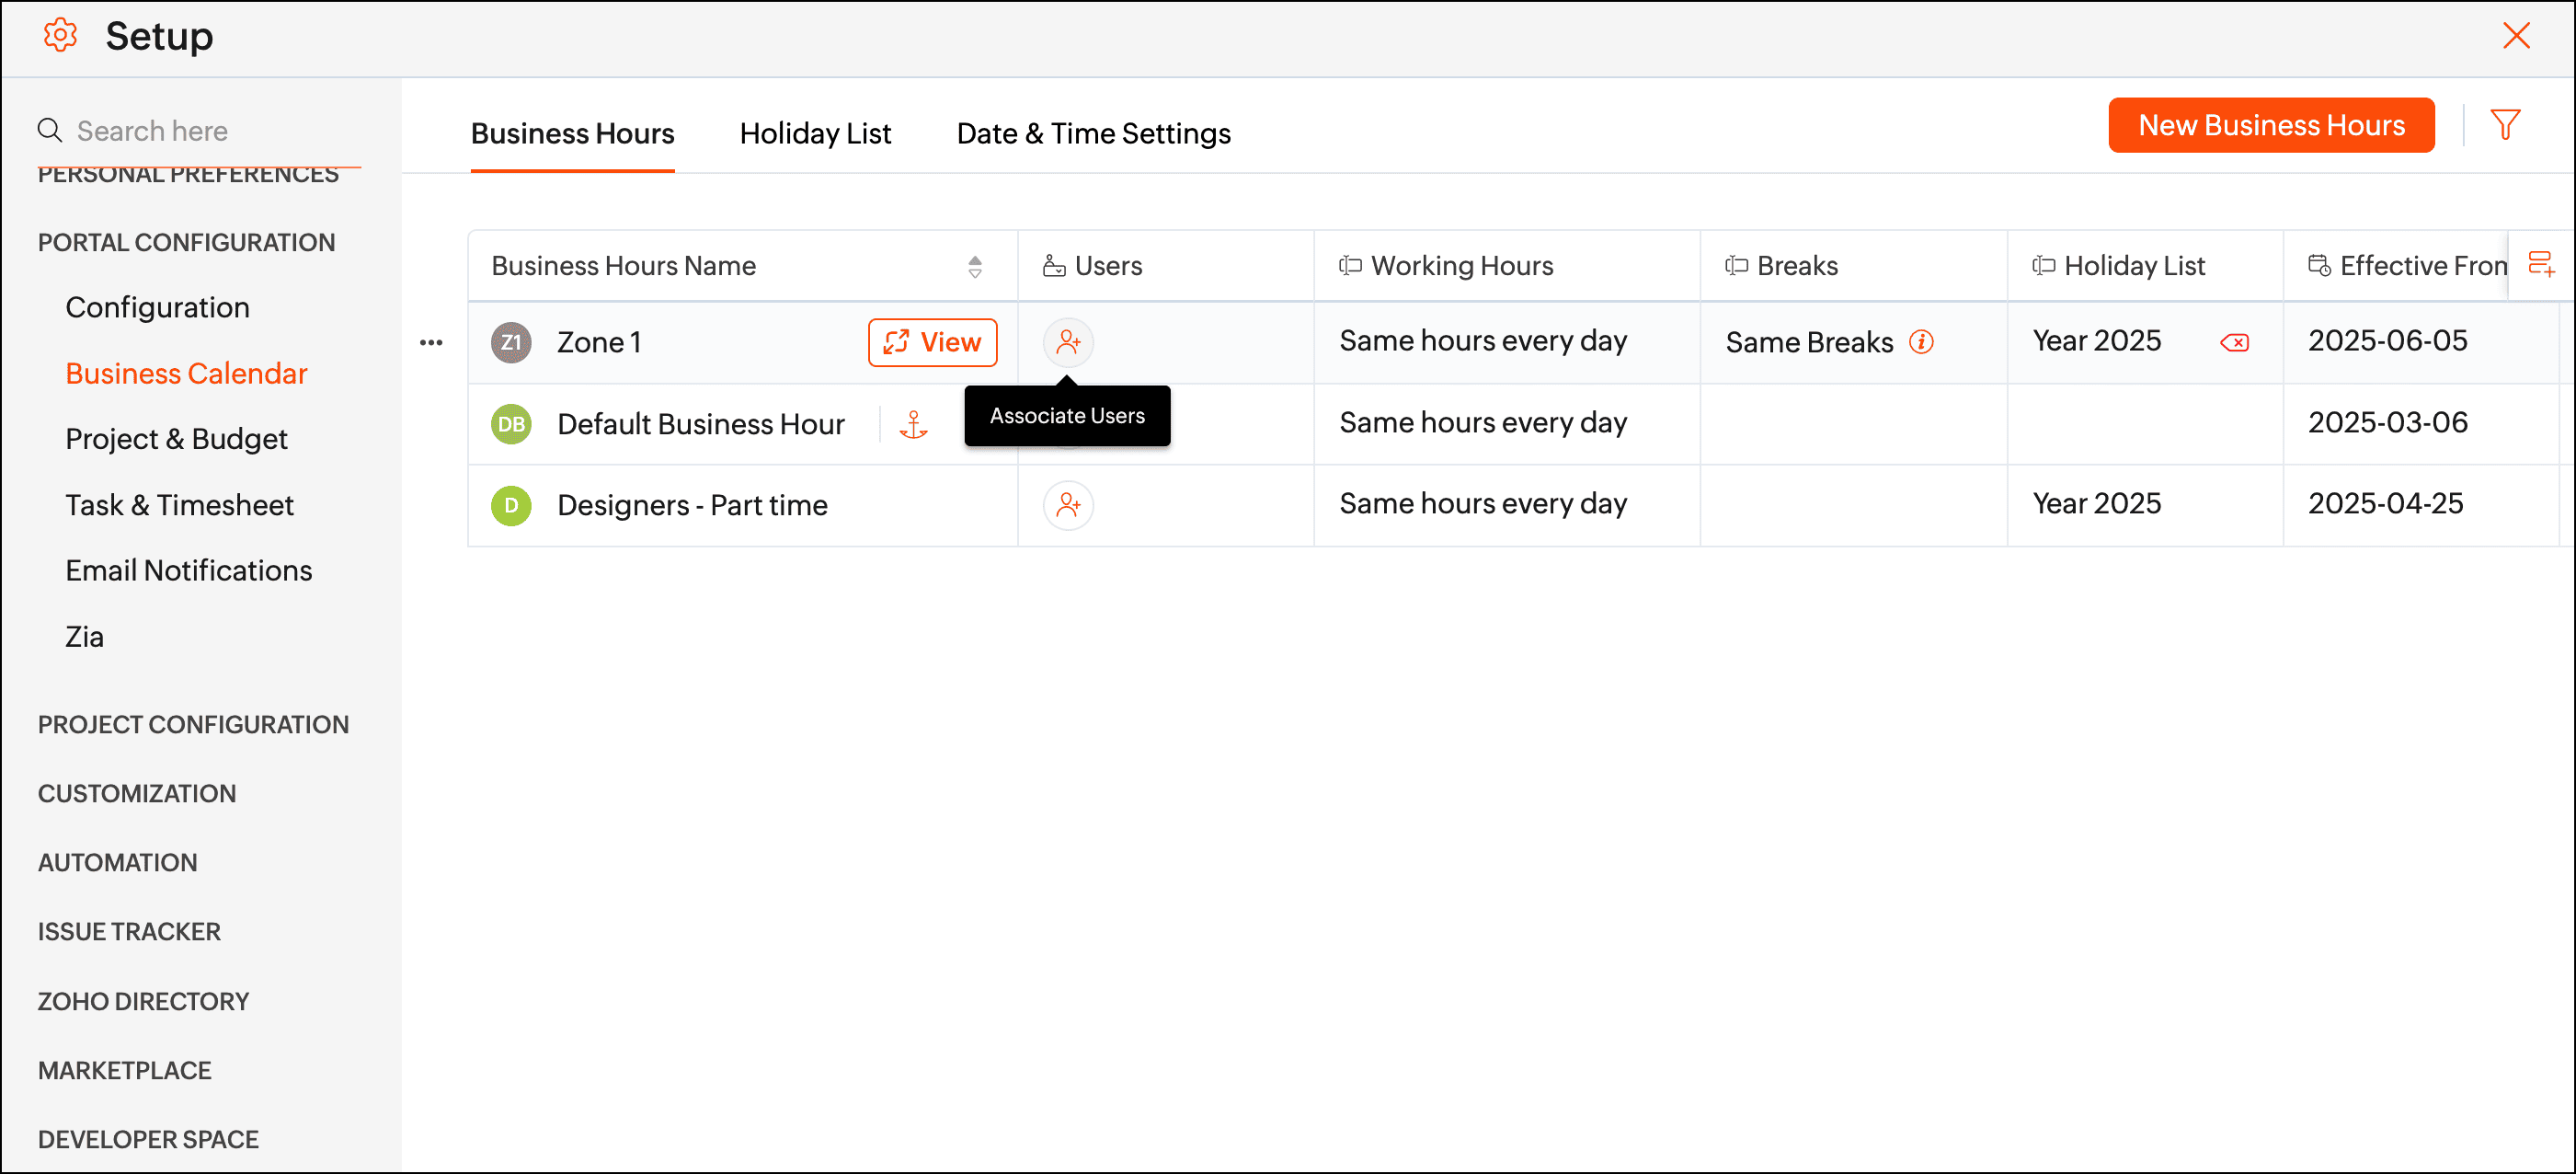Viewport: 2576px width, 1174px height.
Task: Click Year 2025 in Designers row
Action: (x=2096, y=503)
